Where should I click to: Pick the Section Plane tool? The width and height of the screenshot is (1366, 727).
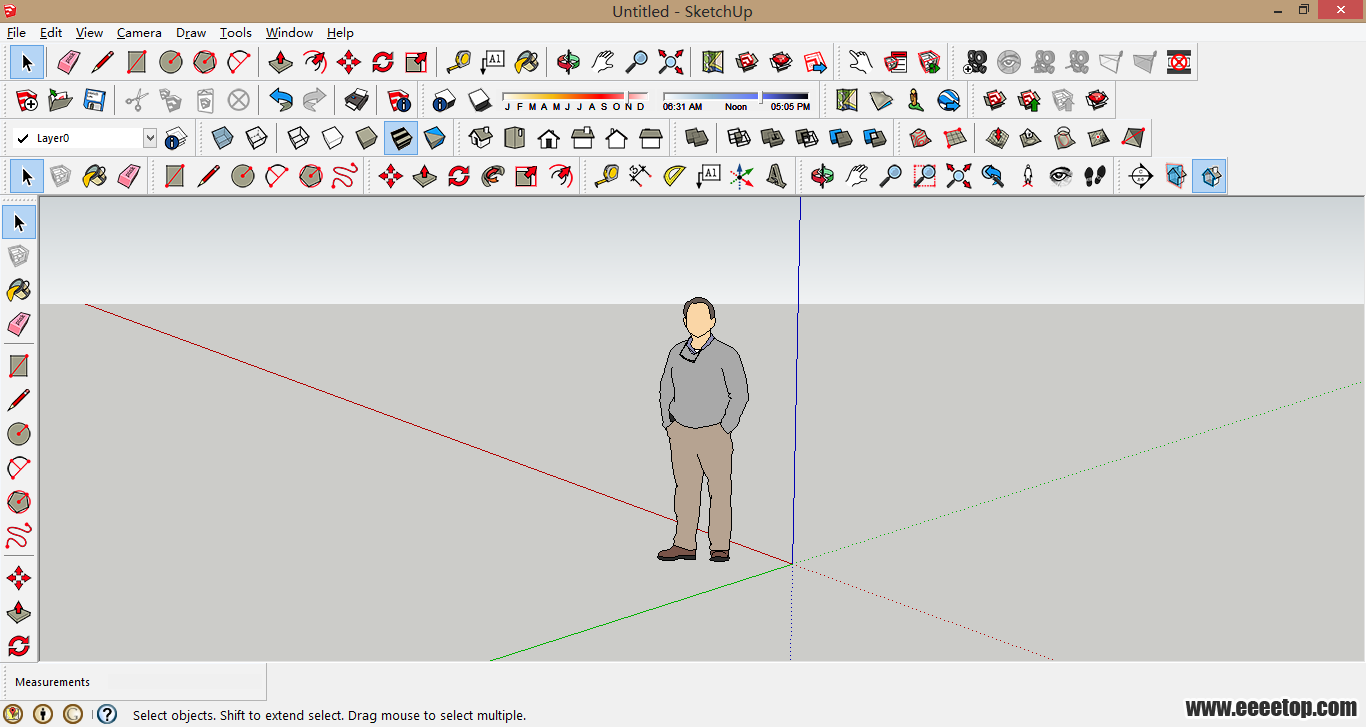point(1141,177)
